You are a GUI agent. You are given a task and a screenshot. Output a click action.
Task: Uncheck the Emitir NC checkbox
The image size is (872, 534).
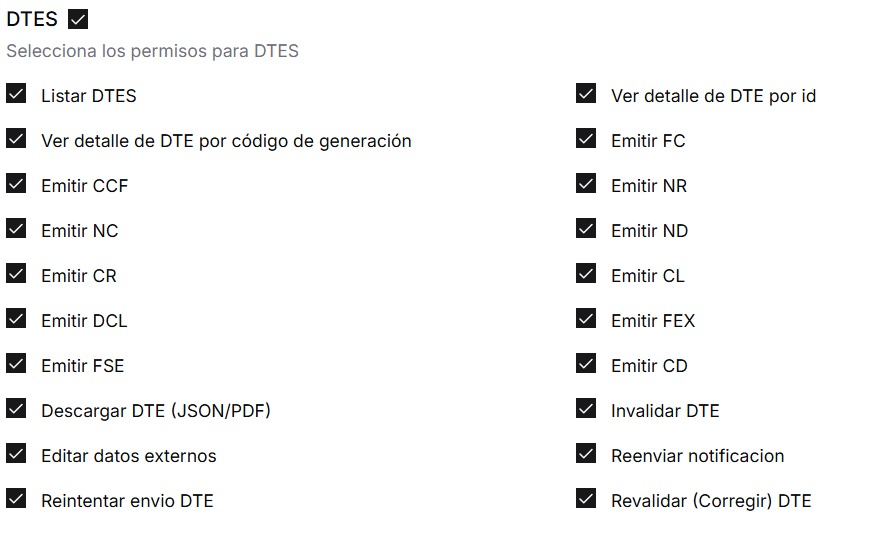point(16,229)
